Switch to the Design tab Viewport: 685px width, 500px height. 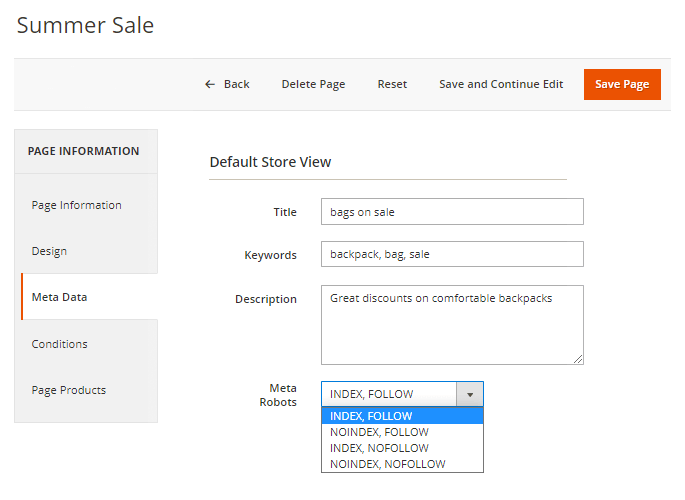pyautogui.click(x=50, y=251)
